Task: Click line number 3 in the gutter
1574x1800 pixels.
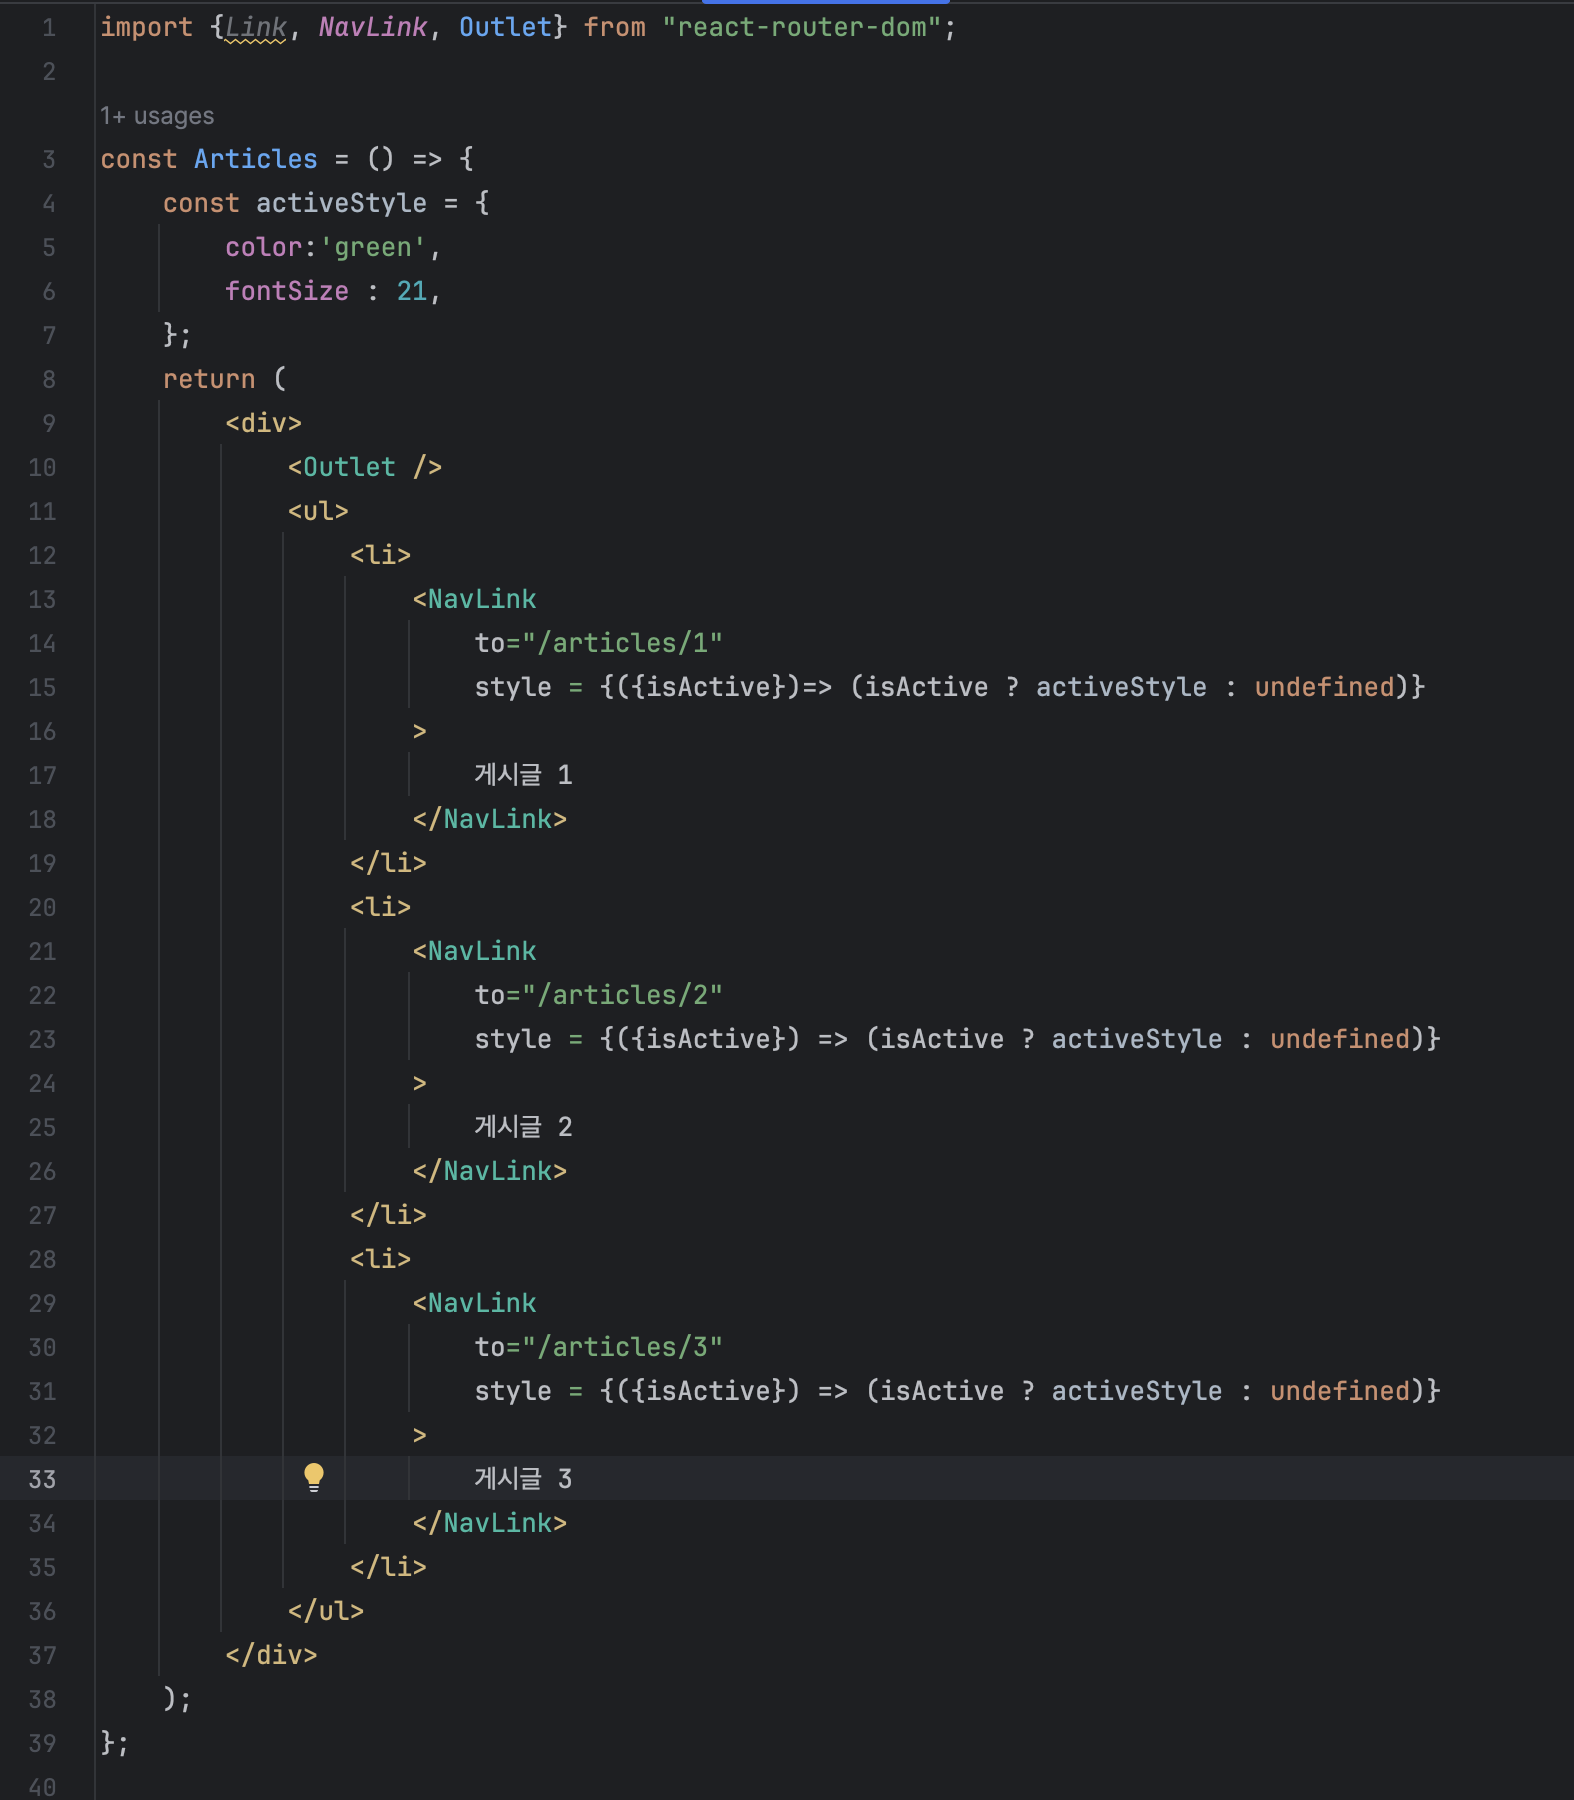Action: coord(49,159)
